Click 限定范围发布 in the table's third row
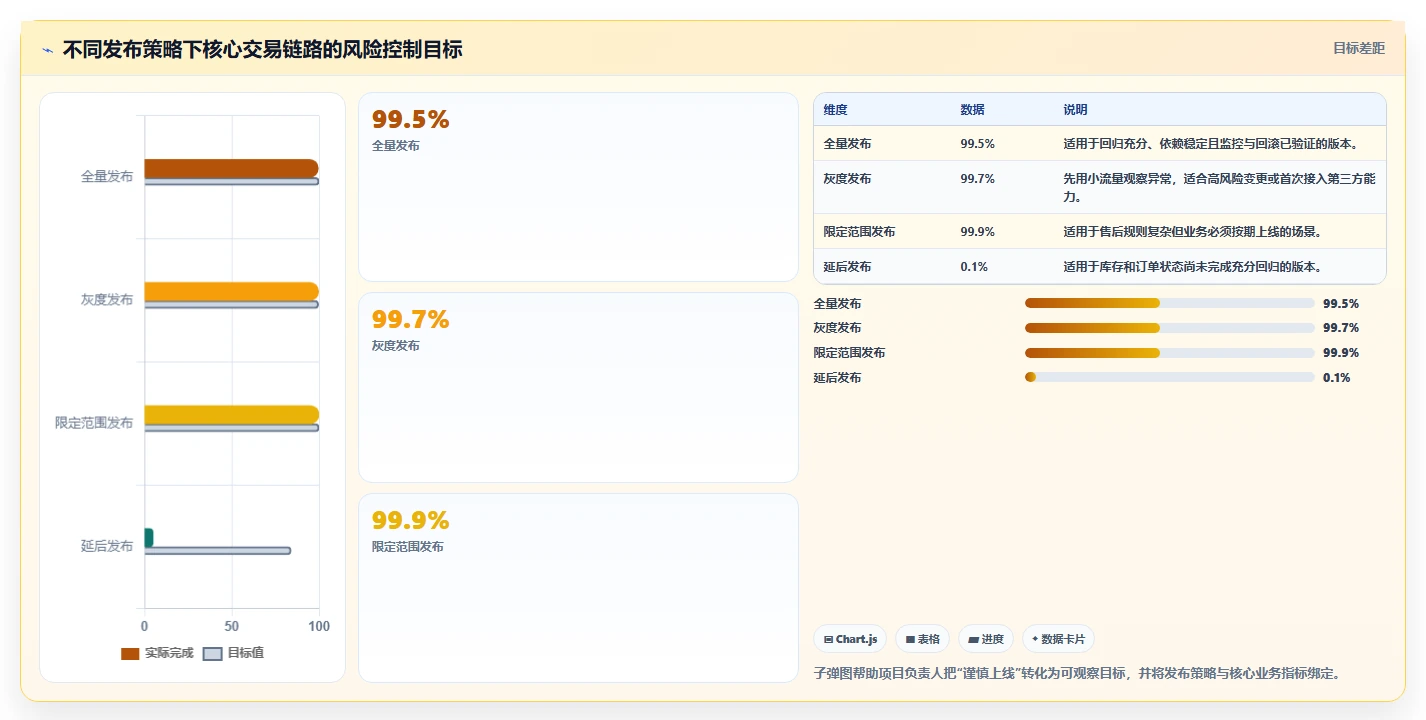Screen dimensions: 1426x720 tap(860, 232)
